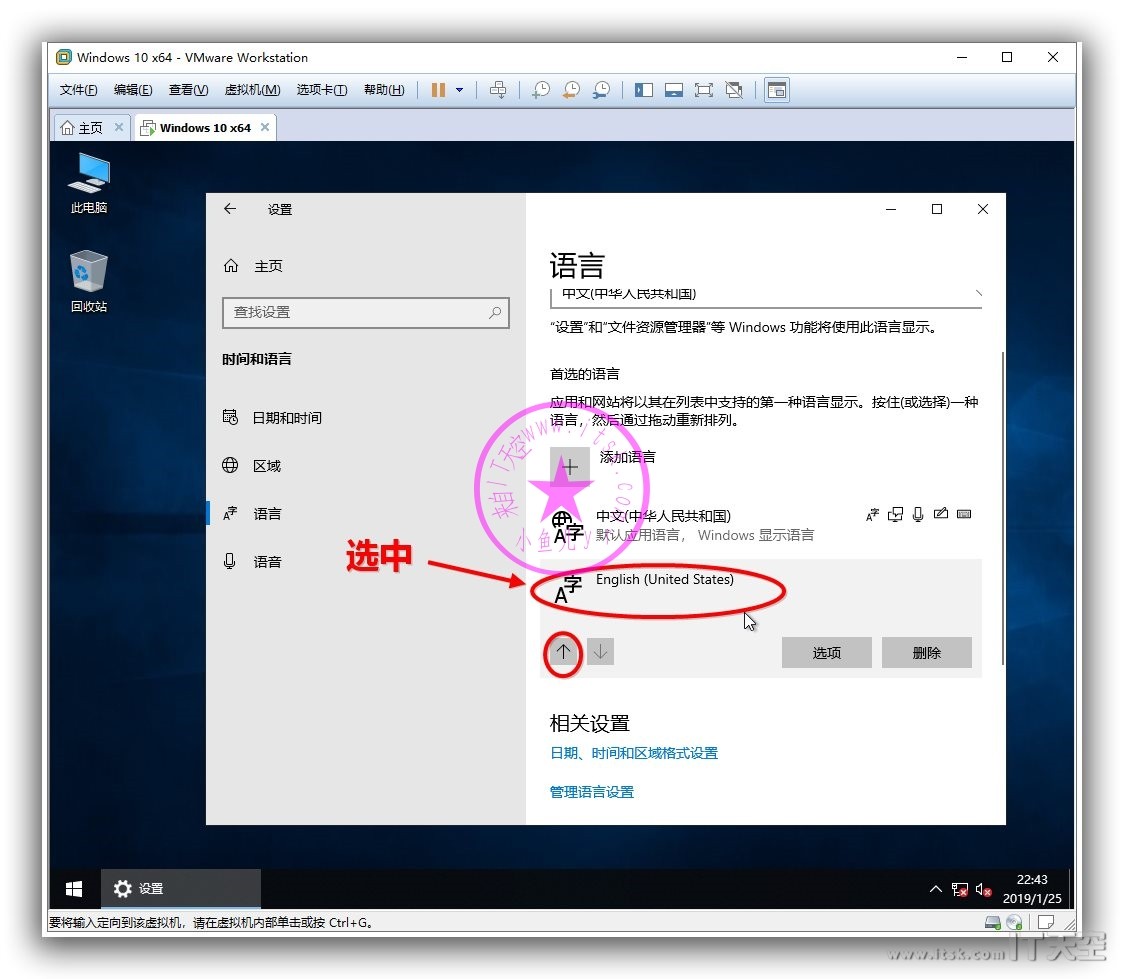Toggle the VMware library sidebar view icon
Screen dimensions: 1124x979
(x=644, y=90)
